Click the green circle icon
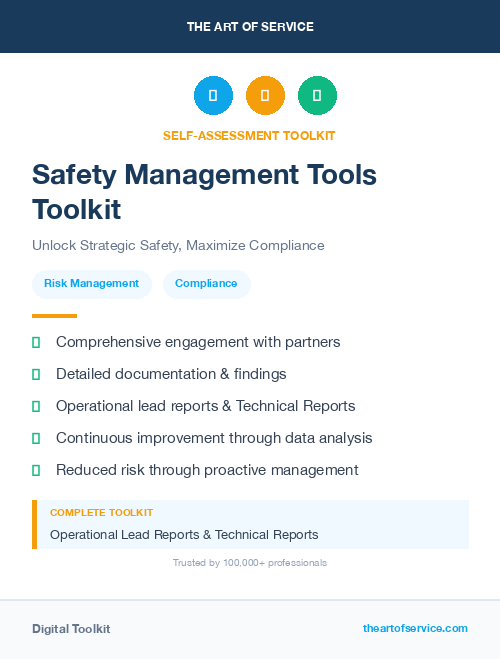Viewport: 500px width, 659px height. pos(317,95)
